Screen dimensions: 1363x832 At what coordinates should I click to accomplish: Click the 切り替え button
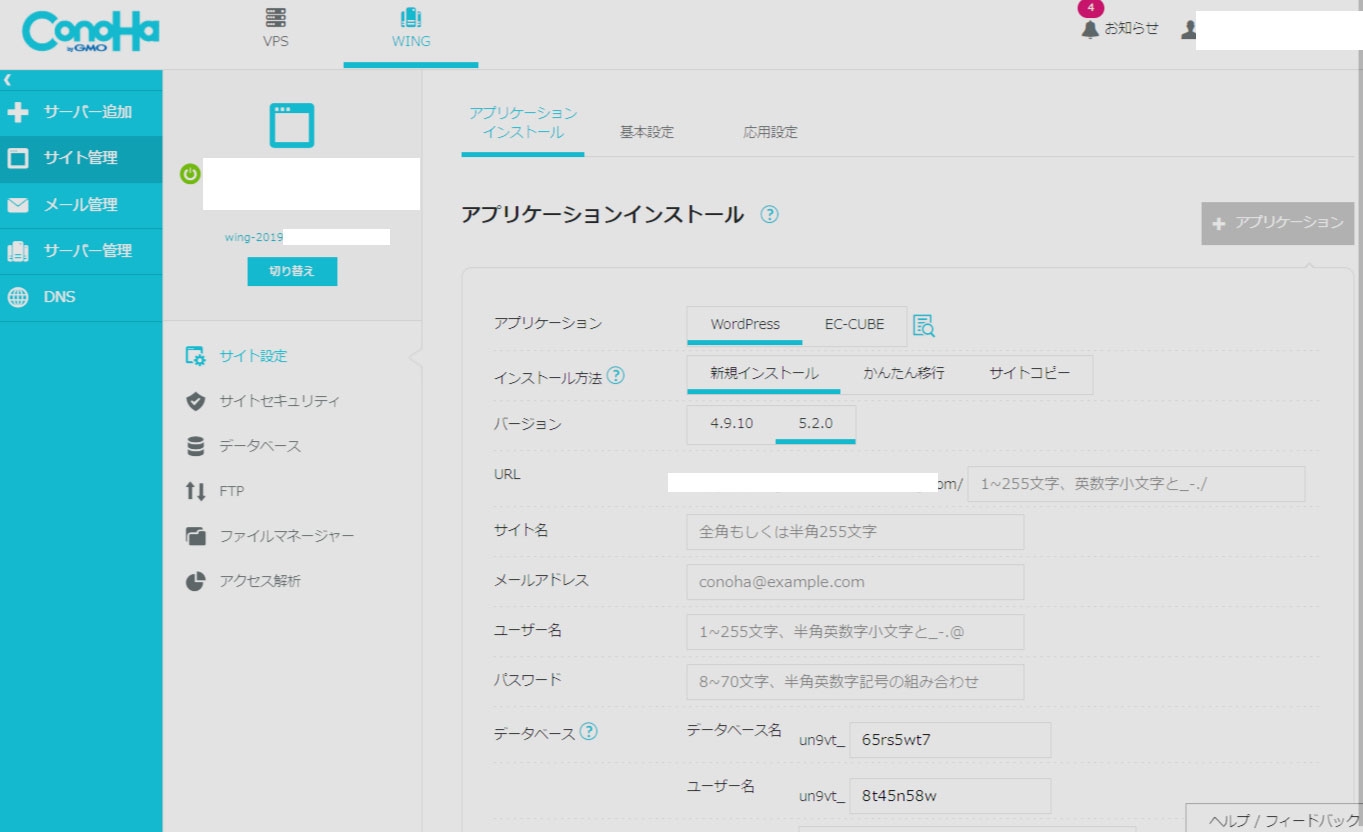[292, 271]
